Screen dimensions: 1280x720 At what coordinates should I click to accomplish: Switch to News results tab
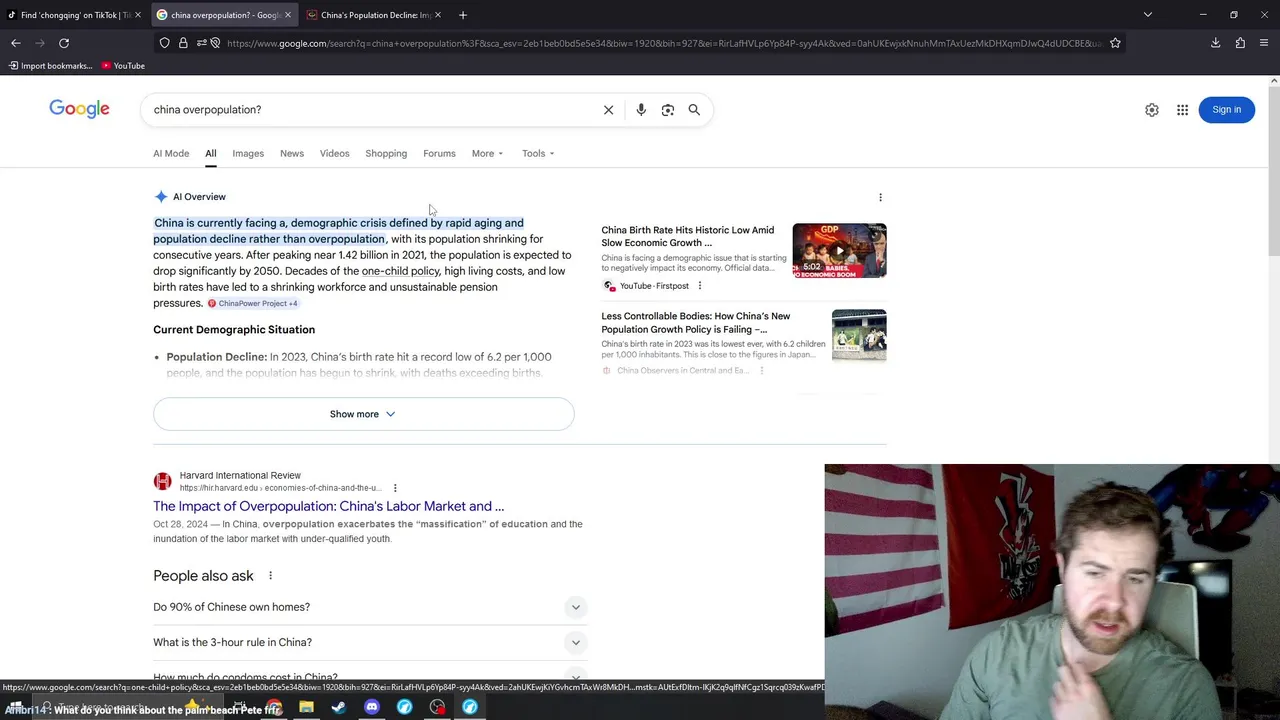click(x=292, y=153)
